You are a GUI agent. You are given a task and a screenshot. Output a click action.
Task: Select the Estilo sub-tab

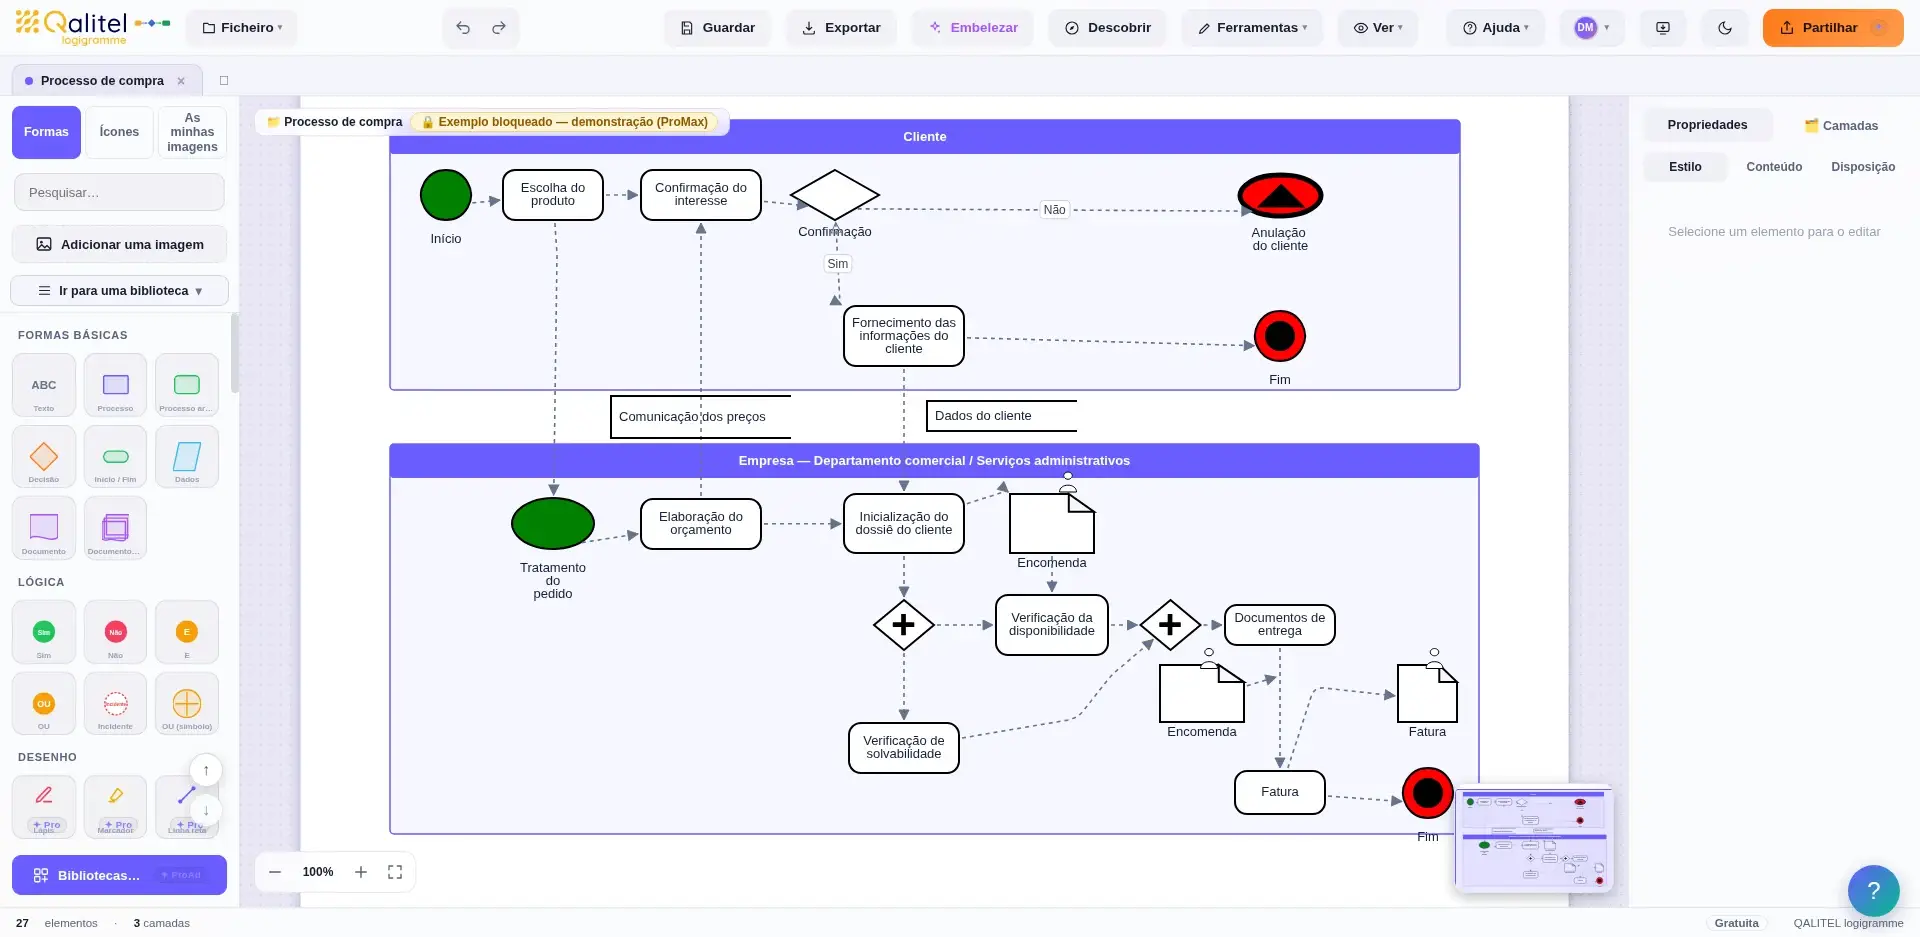[x=1685, y=167]
